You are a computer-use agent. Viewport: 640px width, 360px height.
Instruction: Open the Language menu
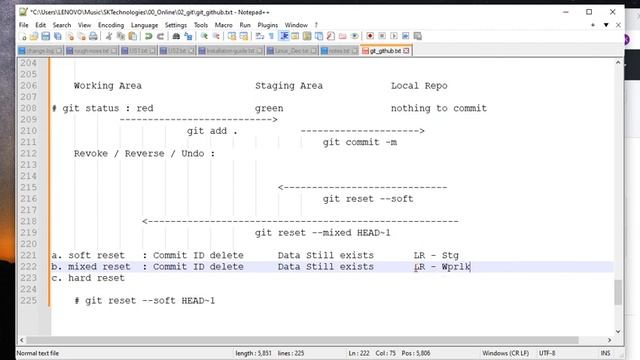tap(144, 25)
